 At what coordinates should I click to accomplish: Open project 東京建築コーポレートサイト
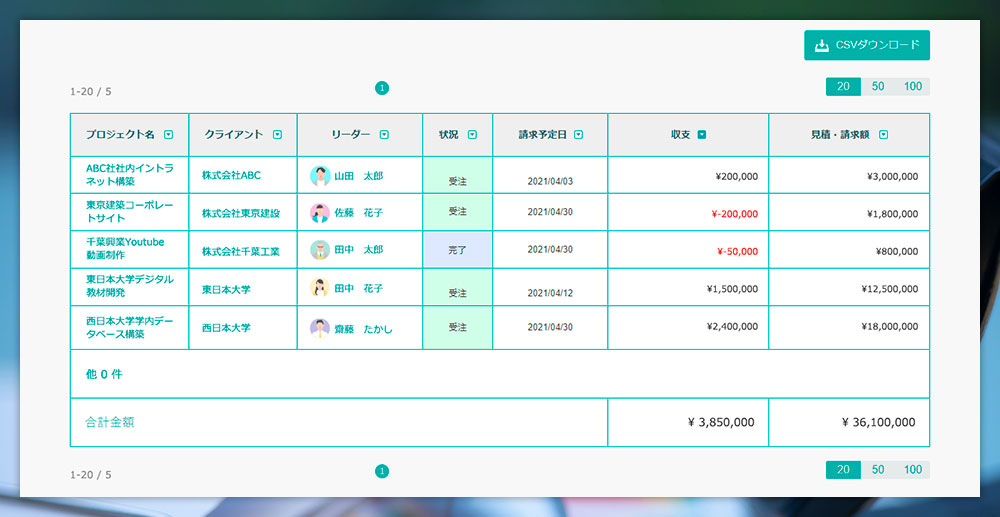[129, 212]
